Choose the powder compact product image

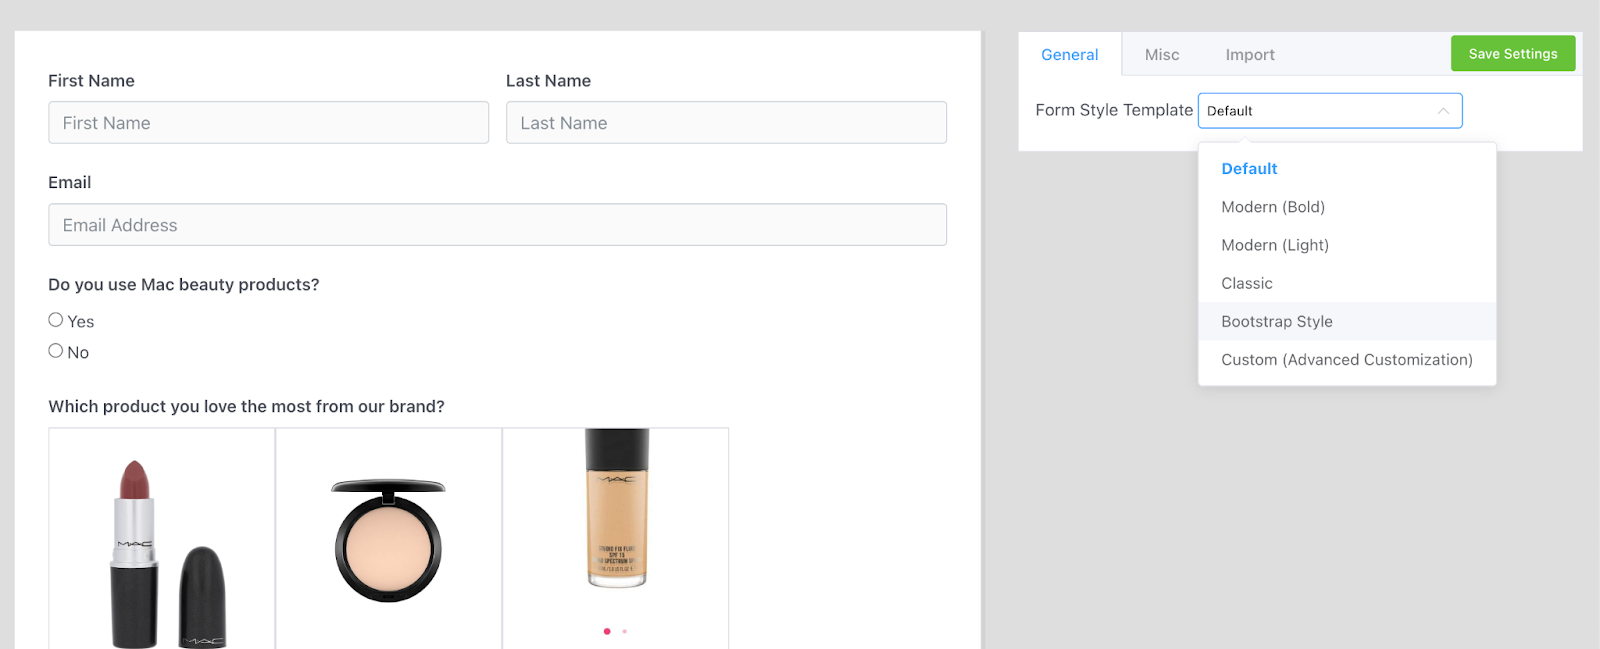coord(389,540)
